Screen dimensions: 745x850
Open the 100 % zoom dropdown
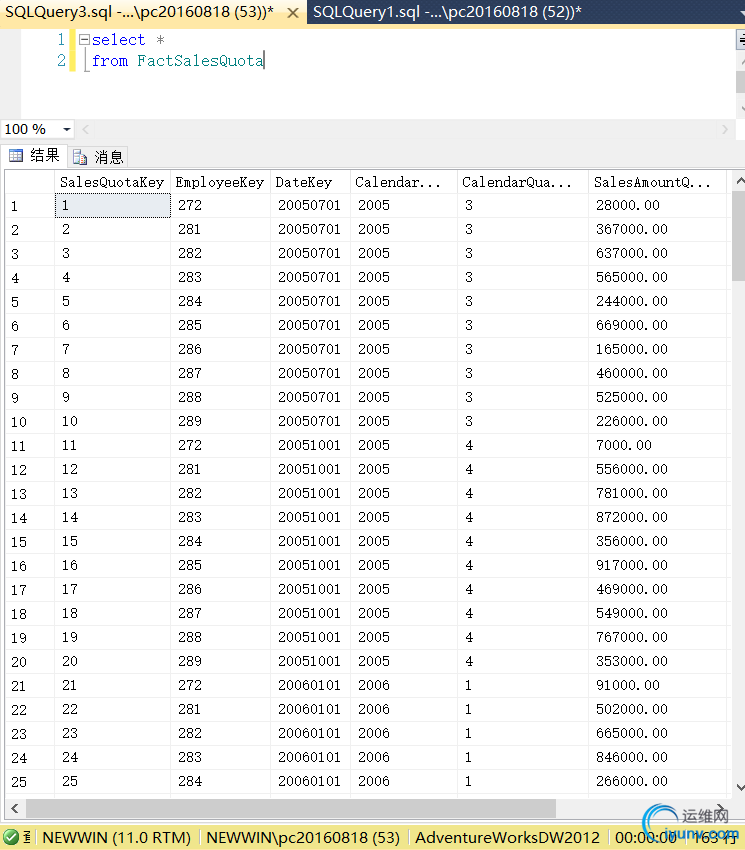point(67,130)
